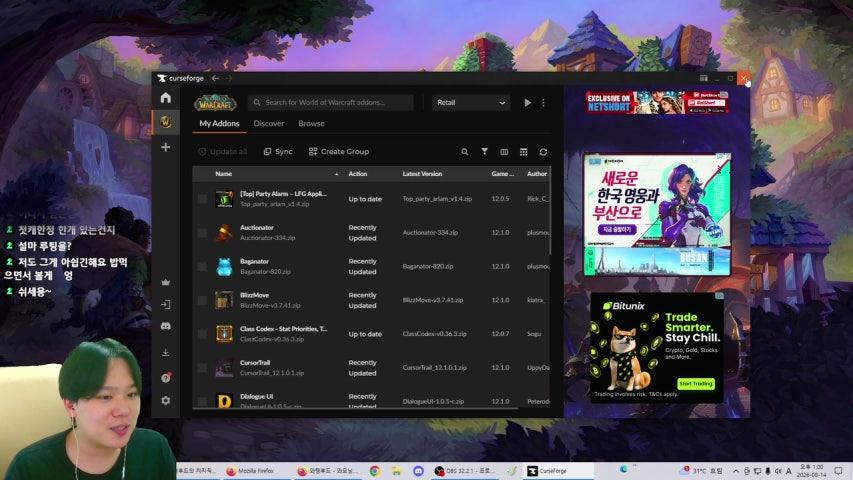Refresh the addon list
Image resolution: width=853 pixels, height=480 pixels.
[543, 152]
